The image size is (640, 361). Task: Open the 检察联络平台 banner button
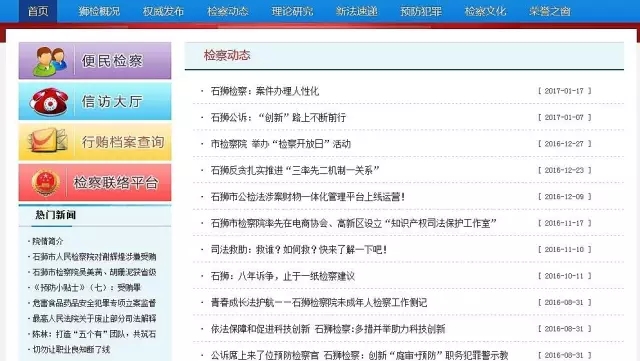click(95, 183)
